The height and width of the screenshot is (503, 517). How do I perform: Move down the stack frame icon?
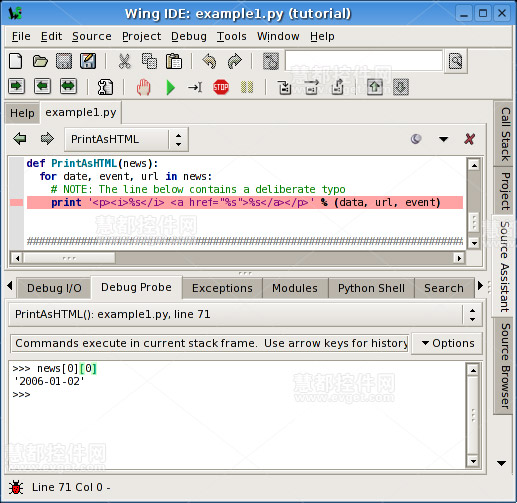[401, 87]
